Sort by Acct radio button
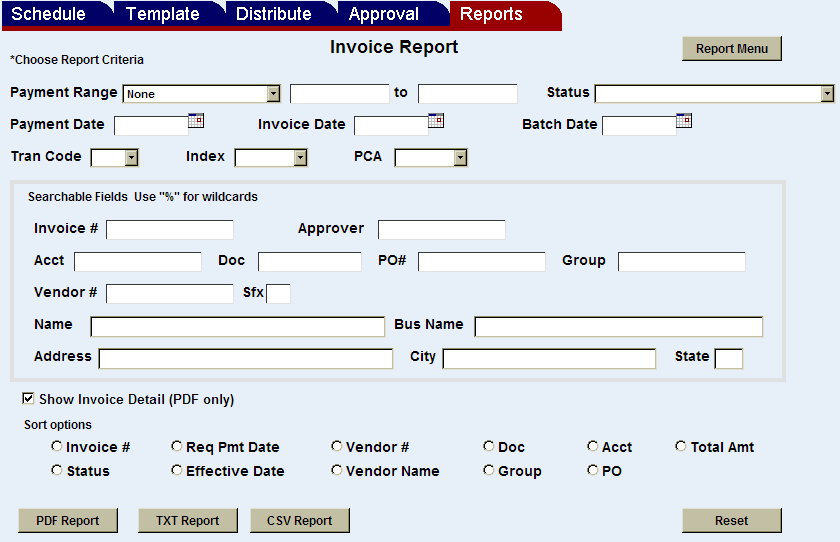This screenshot has height=542, width=840. [x=592, y=446]
